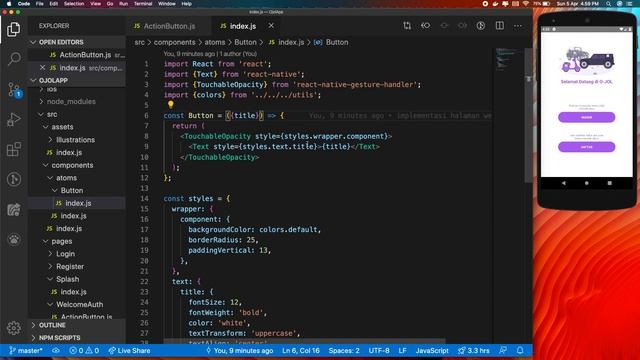This screenshot has width=640, height=360.
Task: Open errors and warnings count in the status bar
Action: [84, 351]
